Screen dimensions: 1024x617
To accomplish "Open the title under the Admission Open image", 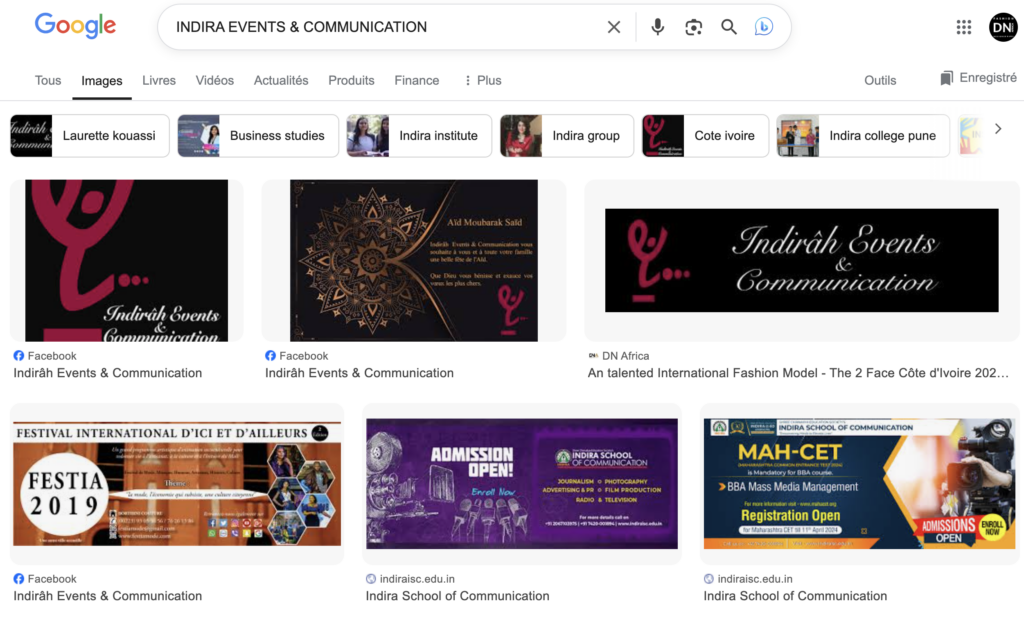I will tap(457, 596).
